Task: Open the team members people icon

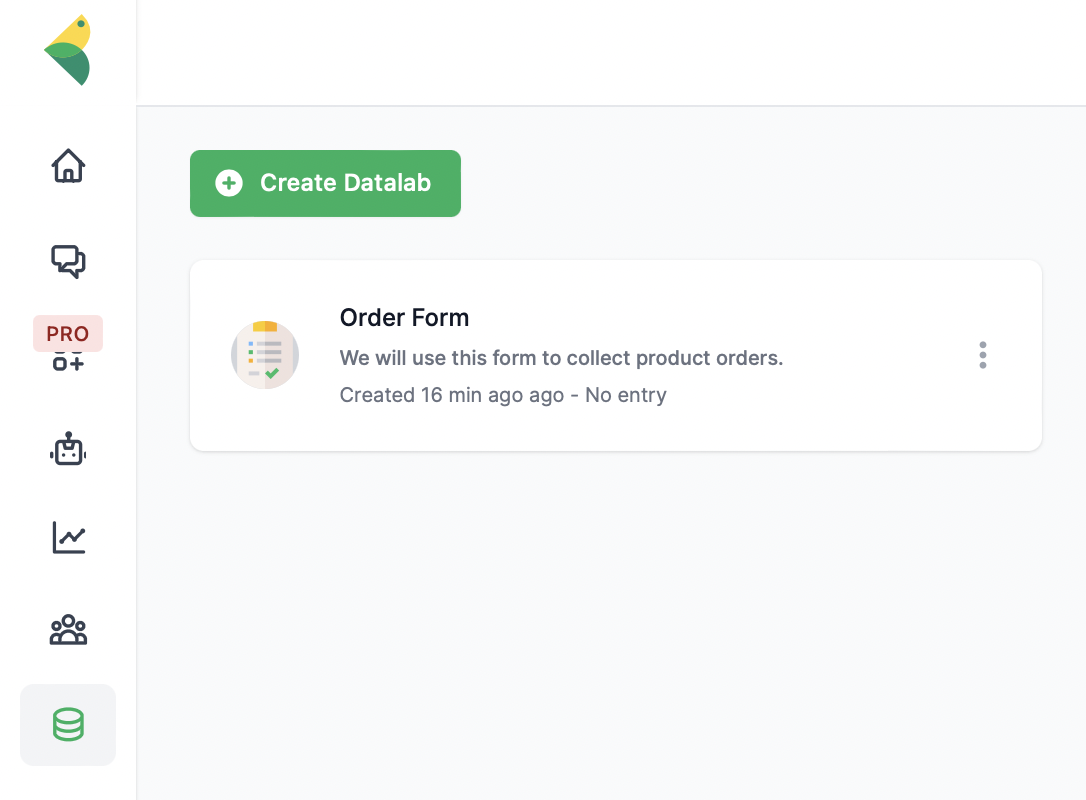Action: pos(68,630)
